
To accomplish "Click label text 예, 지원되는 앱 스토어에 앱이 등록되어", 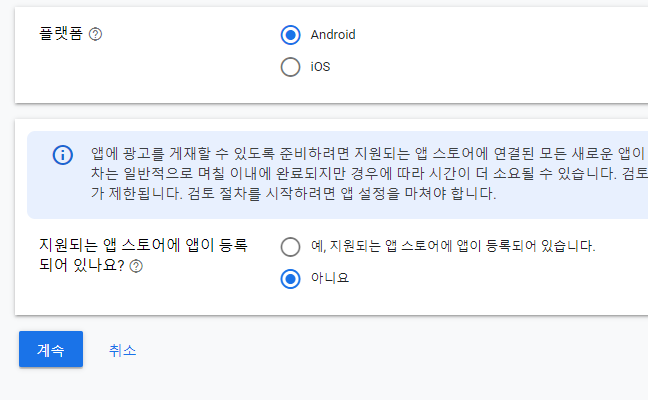I will [x=453, y=246].
